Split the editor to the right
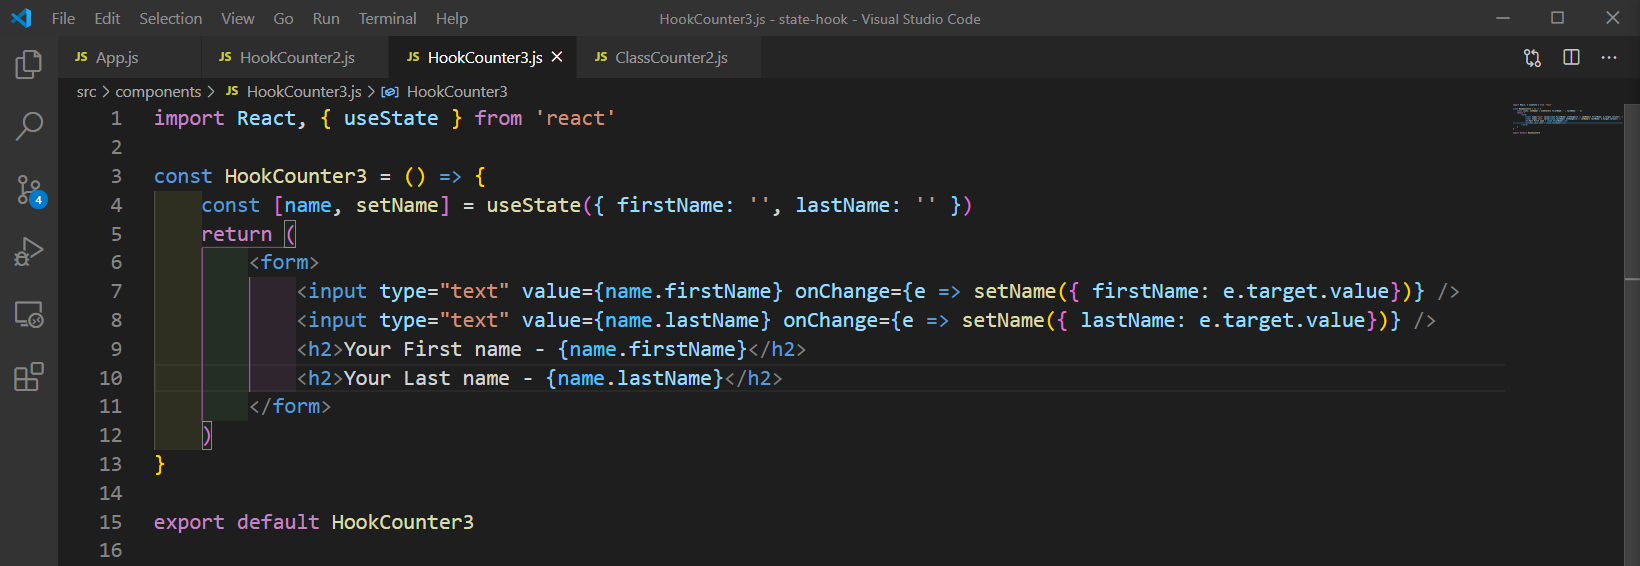Image resolution: width=1640 pixels, height=566 pixels. point(1571,58)
